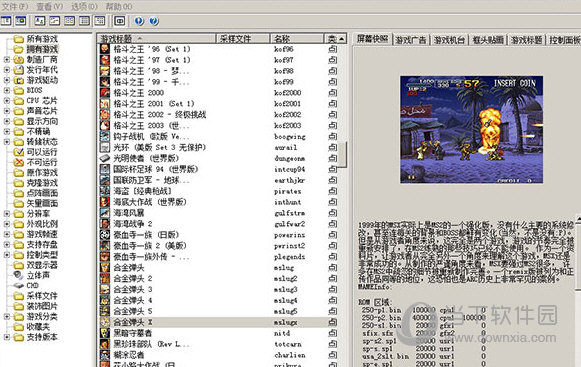Switch to the 游戏标题 tab
This screenshot has height=367, width=581.
526,40
